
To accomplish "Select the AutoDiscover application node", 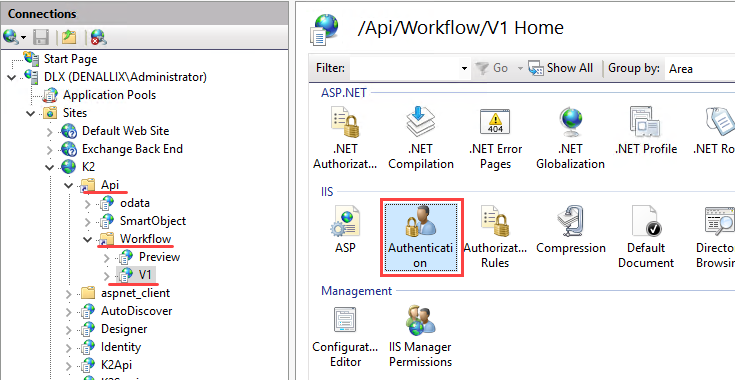I will coord(136,311).
